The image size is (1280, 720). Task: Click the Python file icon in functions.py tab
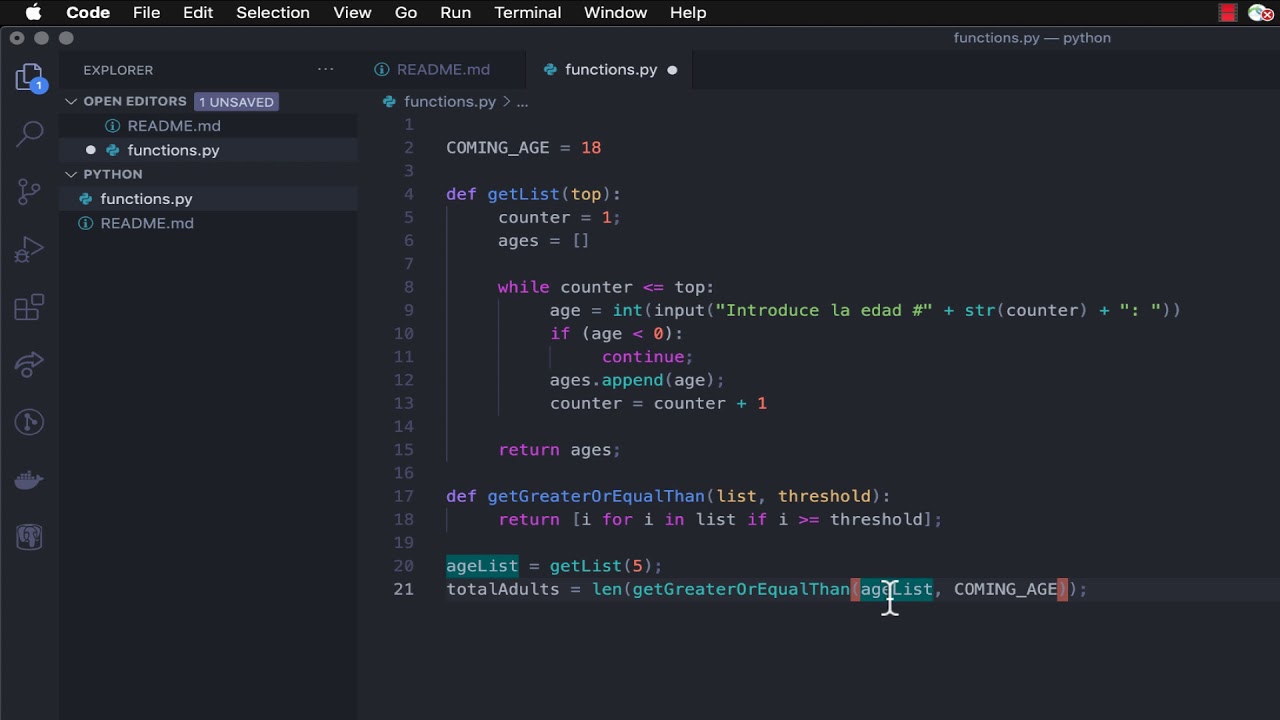[549, 69]
